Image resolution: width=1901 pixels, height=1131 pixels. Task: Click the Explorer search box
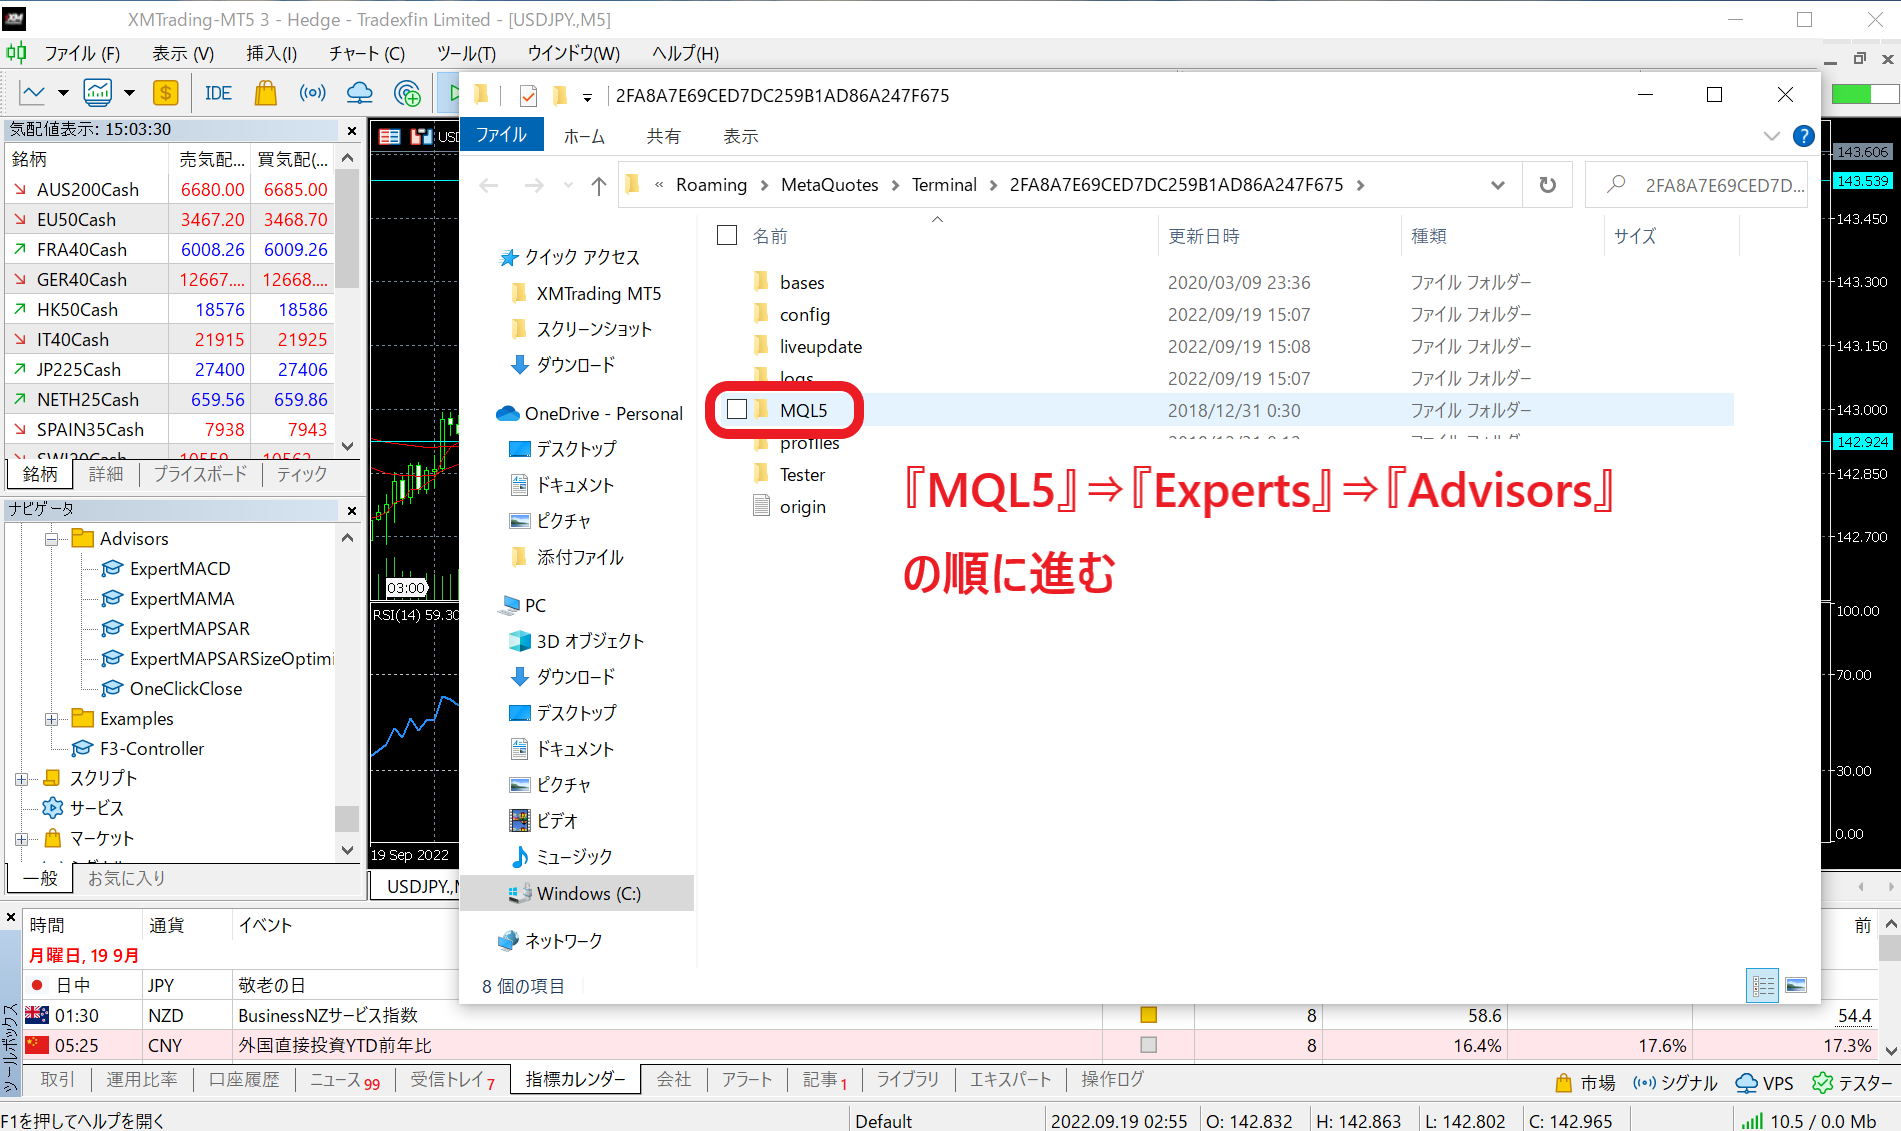point(1697,185)
